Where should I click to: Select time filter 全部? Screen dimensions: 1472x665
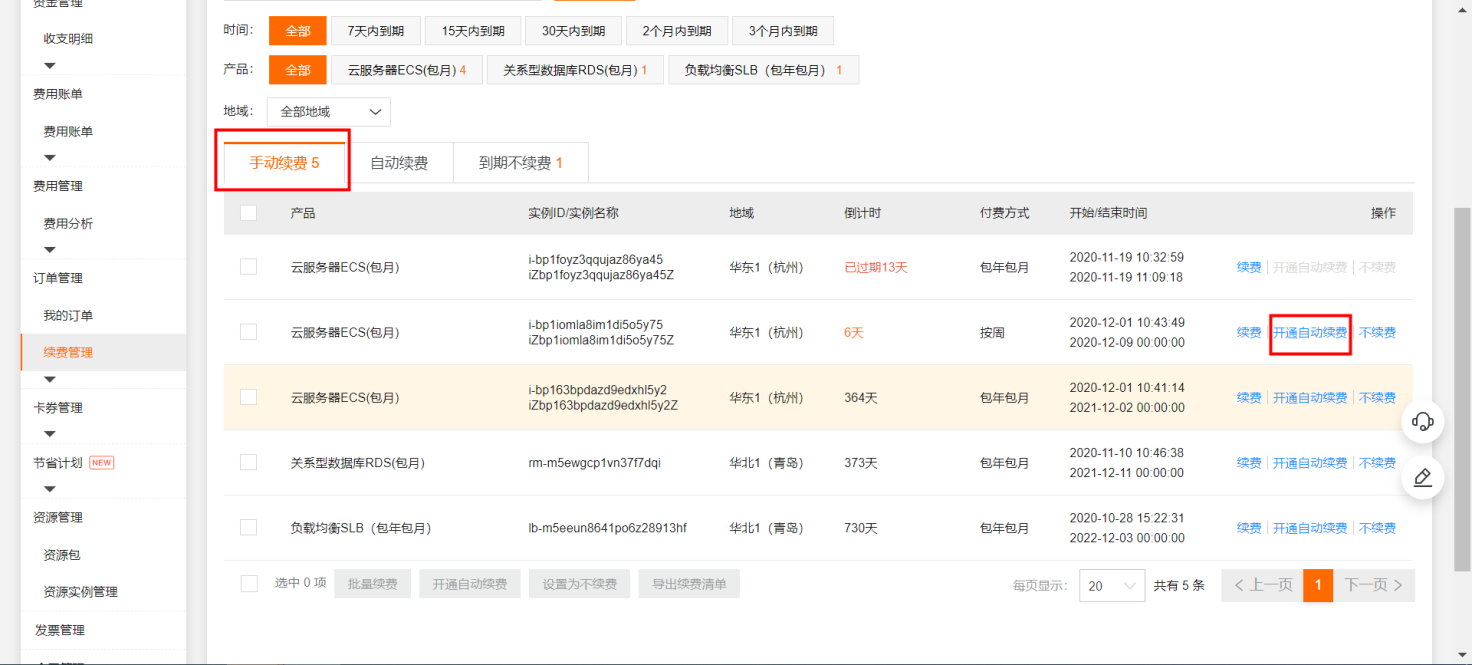pyautogui.click(x=298, y=31)
